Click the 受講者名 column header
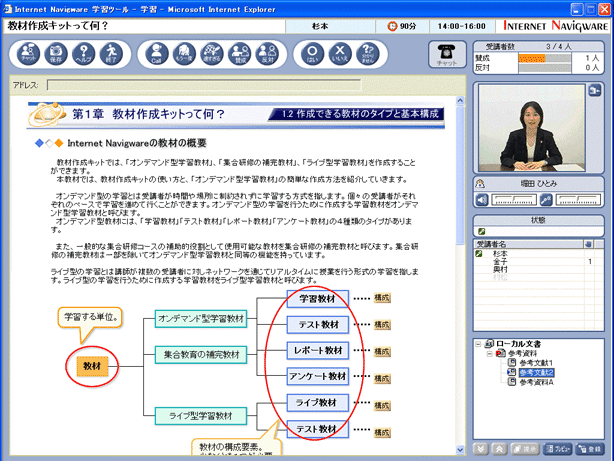The height and width of the screenshot is (461, 614). click(528, 244)
